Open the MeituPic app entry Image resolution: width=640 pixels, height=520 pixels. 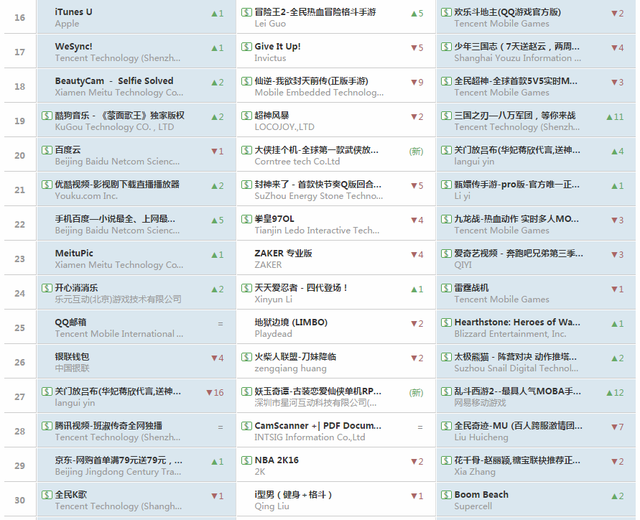(74, 253)
